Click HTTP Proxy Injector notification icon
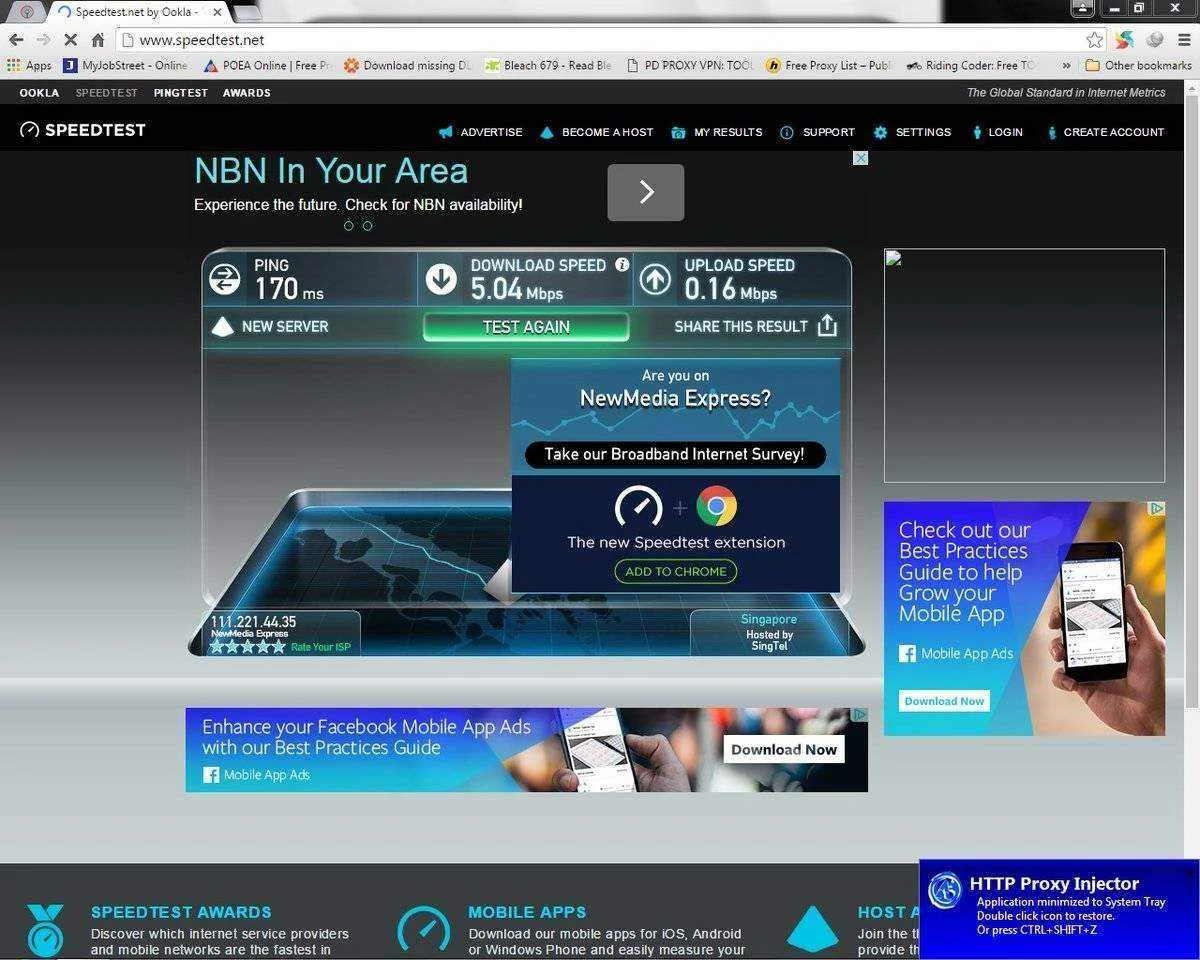The width and height of the screenshot is (1200, 960). 945,890
